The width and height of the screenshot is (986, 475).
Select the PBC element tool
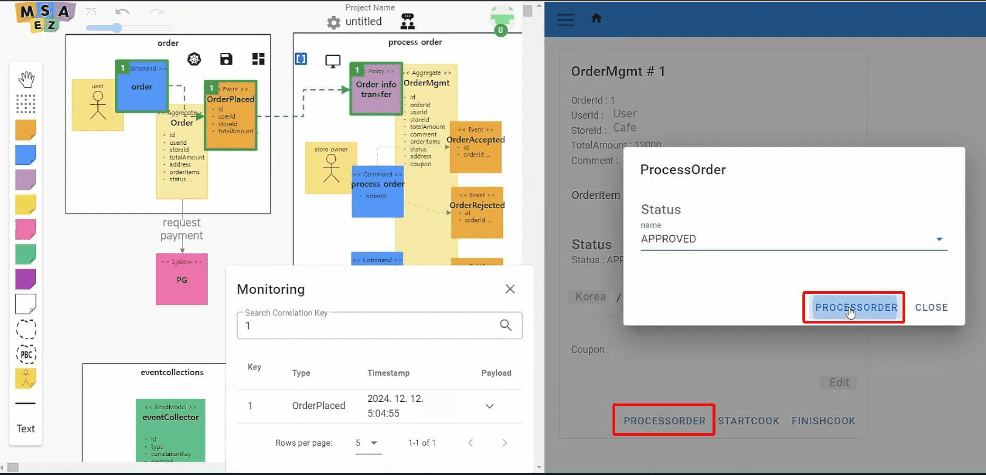click(26, 354)
